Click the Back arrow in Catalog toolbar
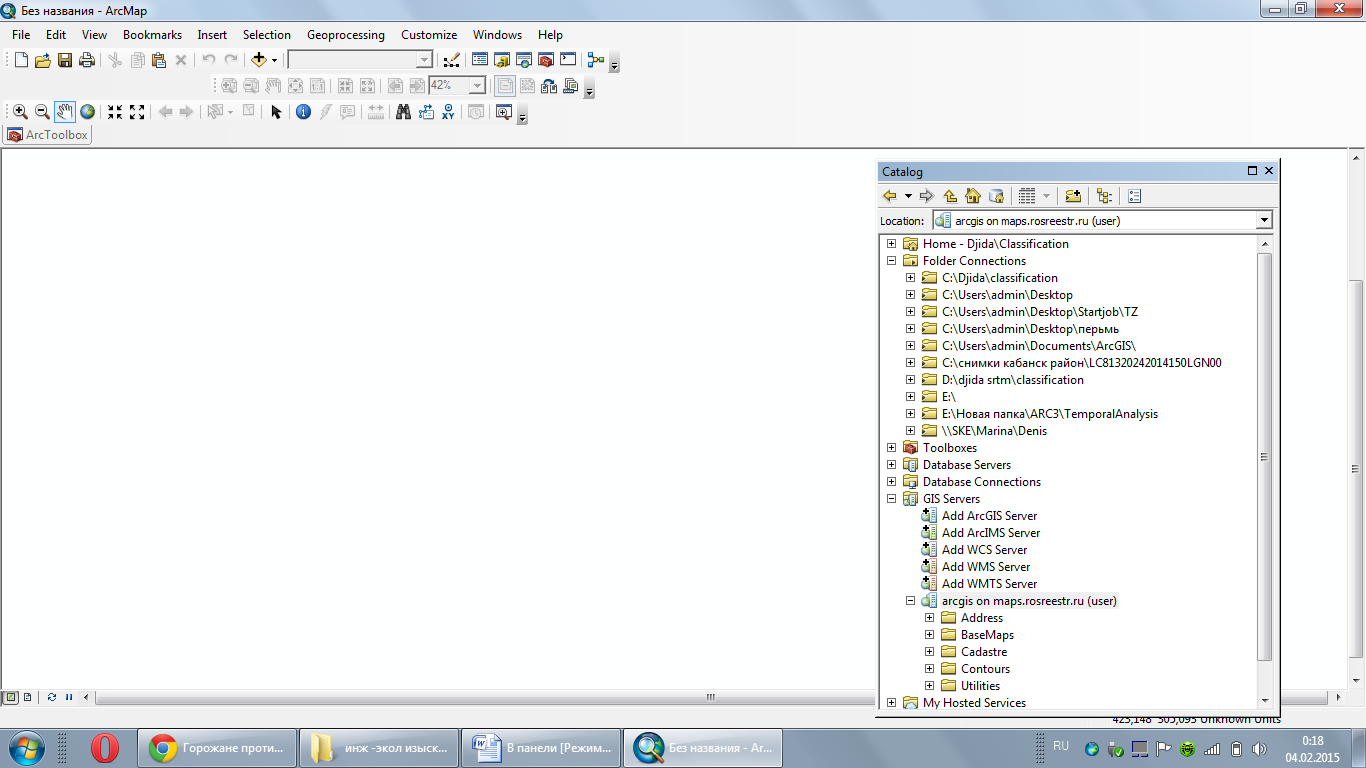 [x=890, y=196]
